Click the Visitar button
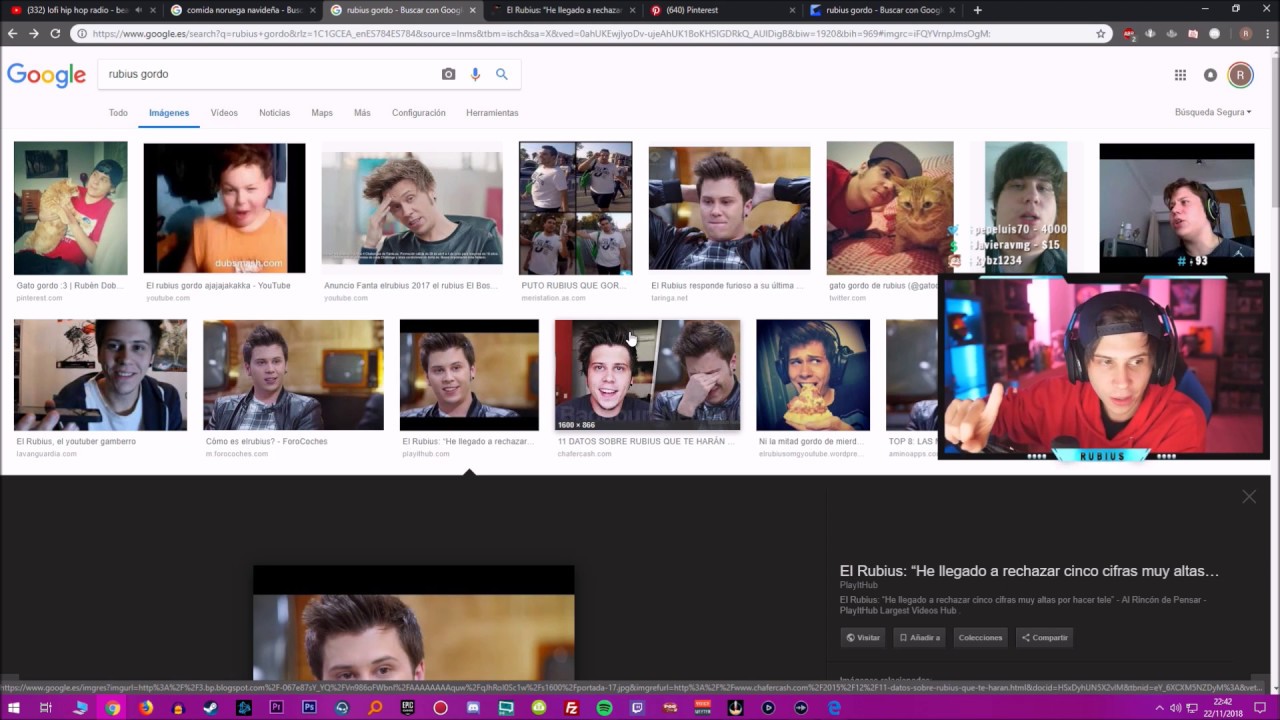The width and height of the screenshot is (1280, 720). pyautogui.click(x=863, y=637)
